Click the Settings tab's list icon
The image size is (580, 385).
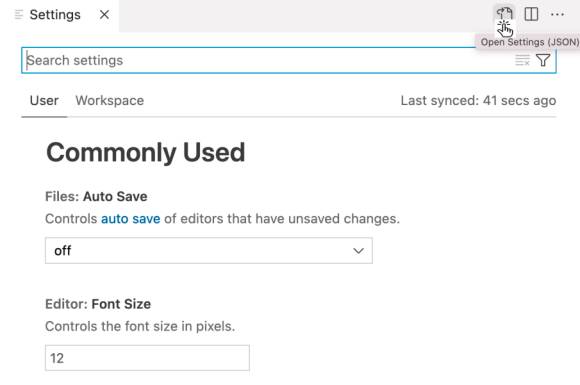[18, 15]
